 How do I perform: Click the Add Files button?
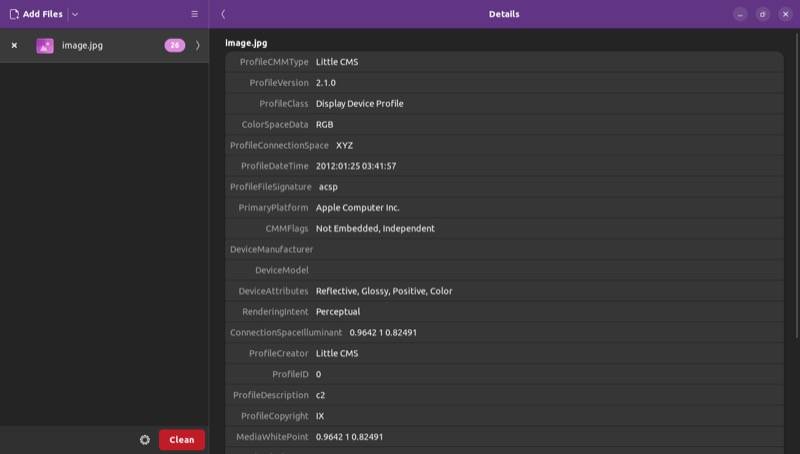pyautogui.click(x=36, y=14)
